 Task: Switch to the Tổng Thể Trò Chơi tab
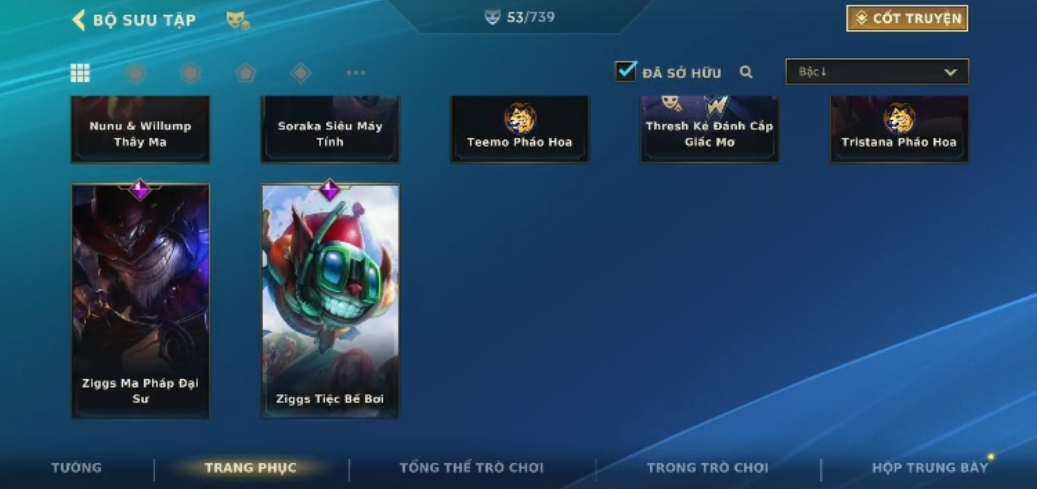tap(472, 468)
